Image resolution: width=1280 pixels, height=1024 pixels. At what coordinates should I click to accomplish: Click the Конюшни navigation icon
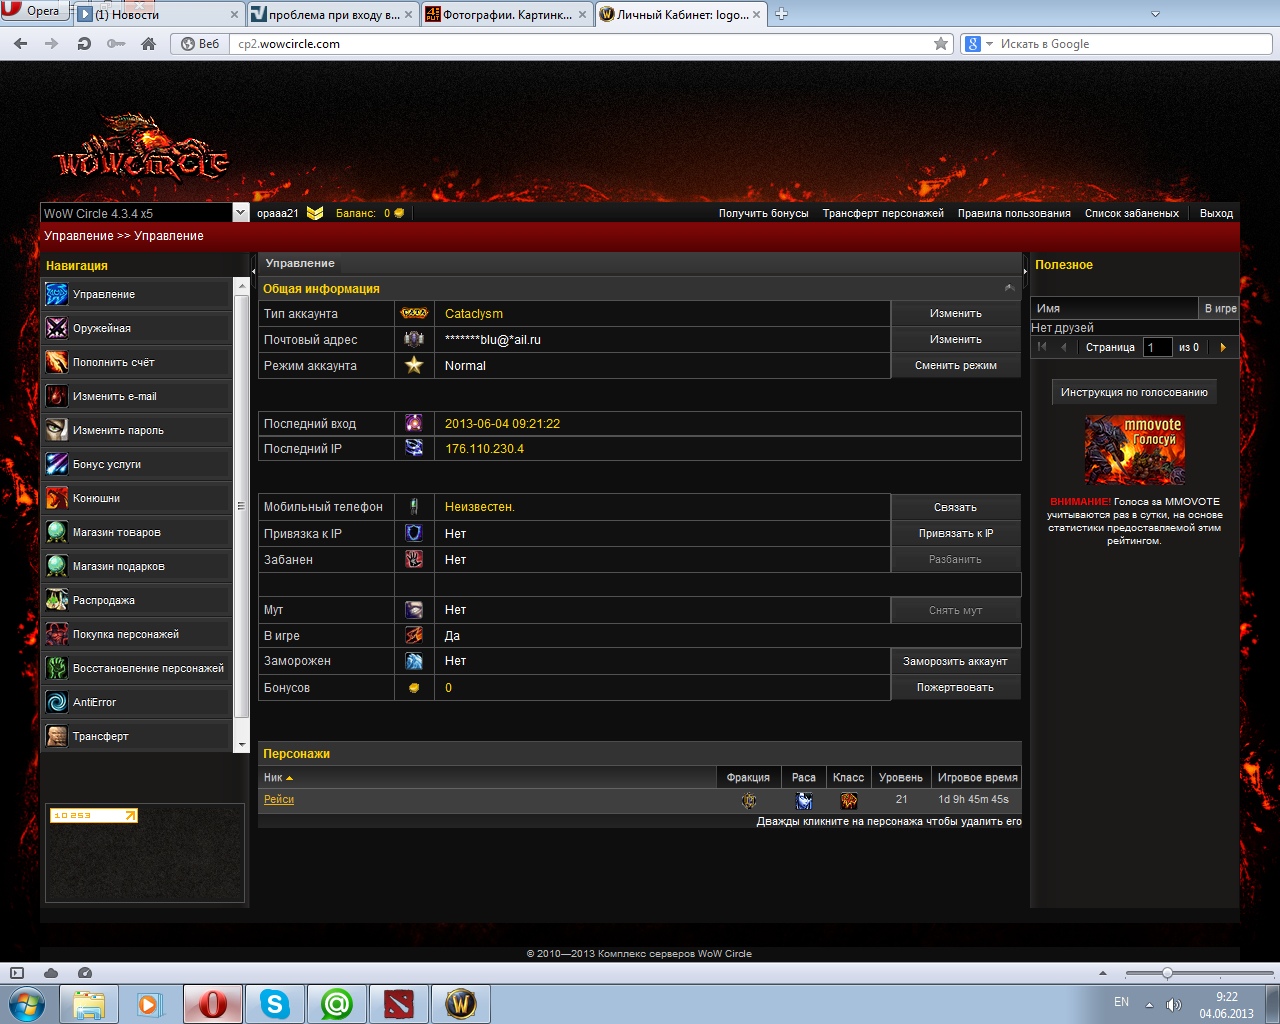pos(57,498)
